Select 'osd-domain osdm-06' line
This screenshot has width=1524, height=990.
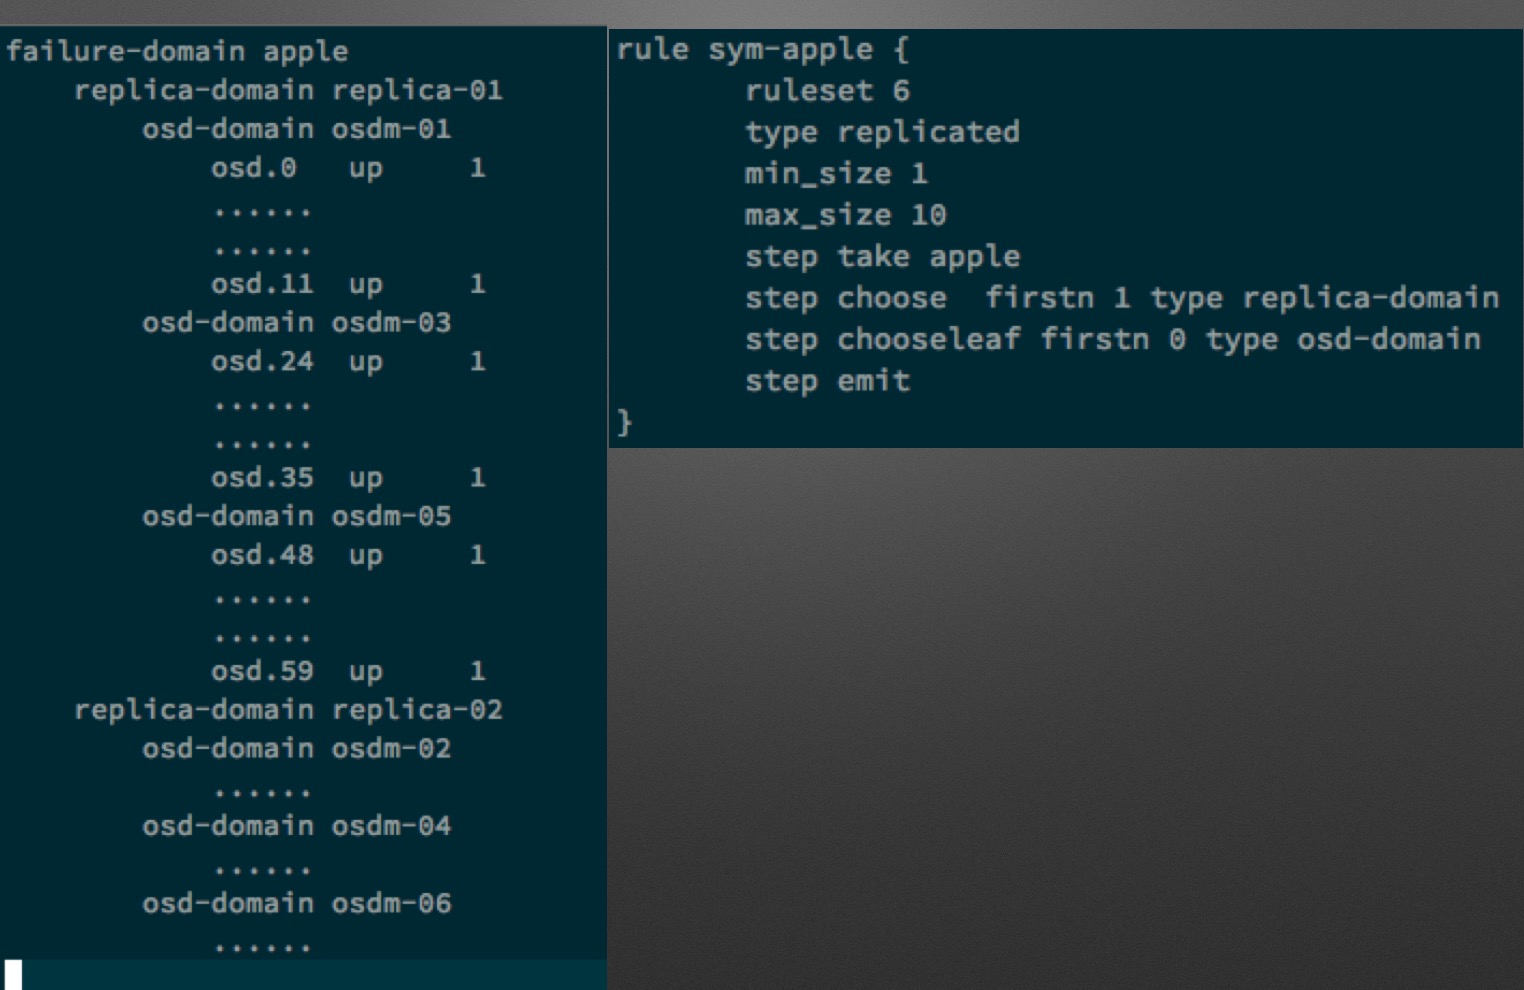296,903
